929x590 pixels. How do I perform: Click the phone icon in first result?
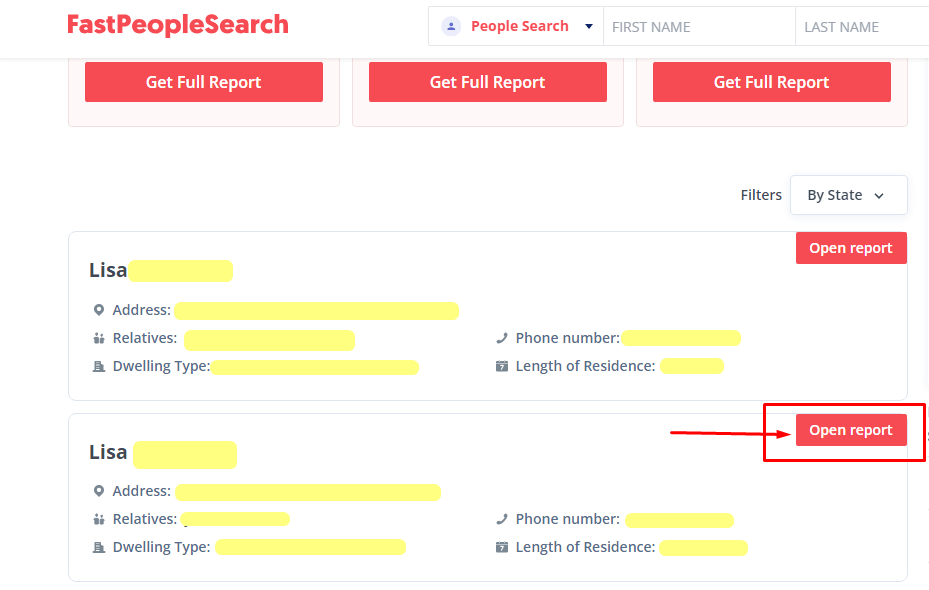pyautogui.click(x=502, y=338)
